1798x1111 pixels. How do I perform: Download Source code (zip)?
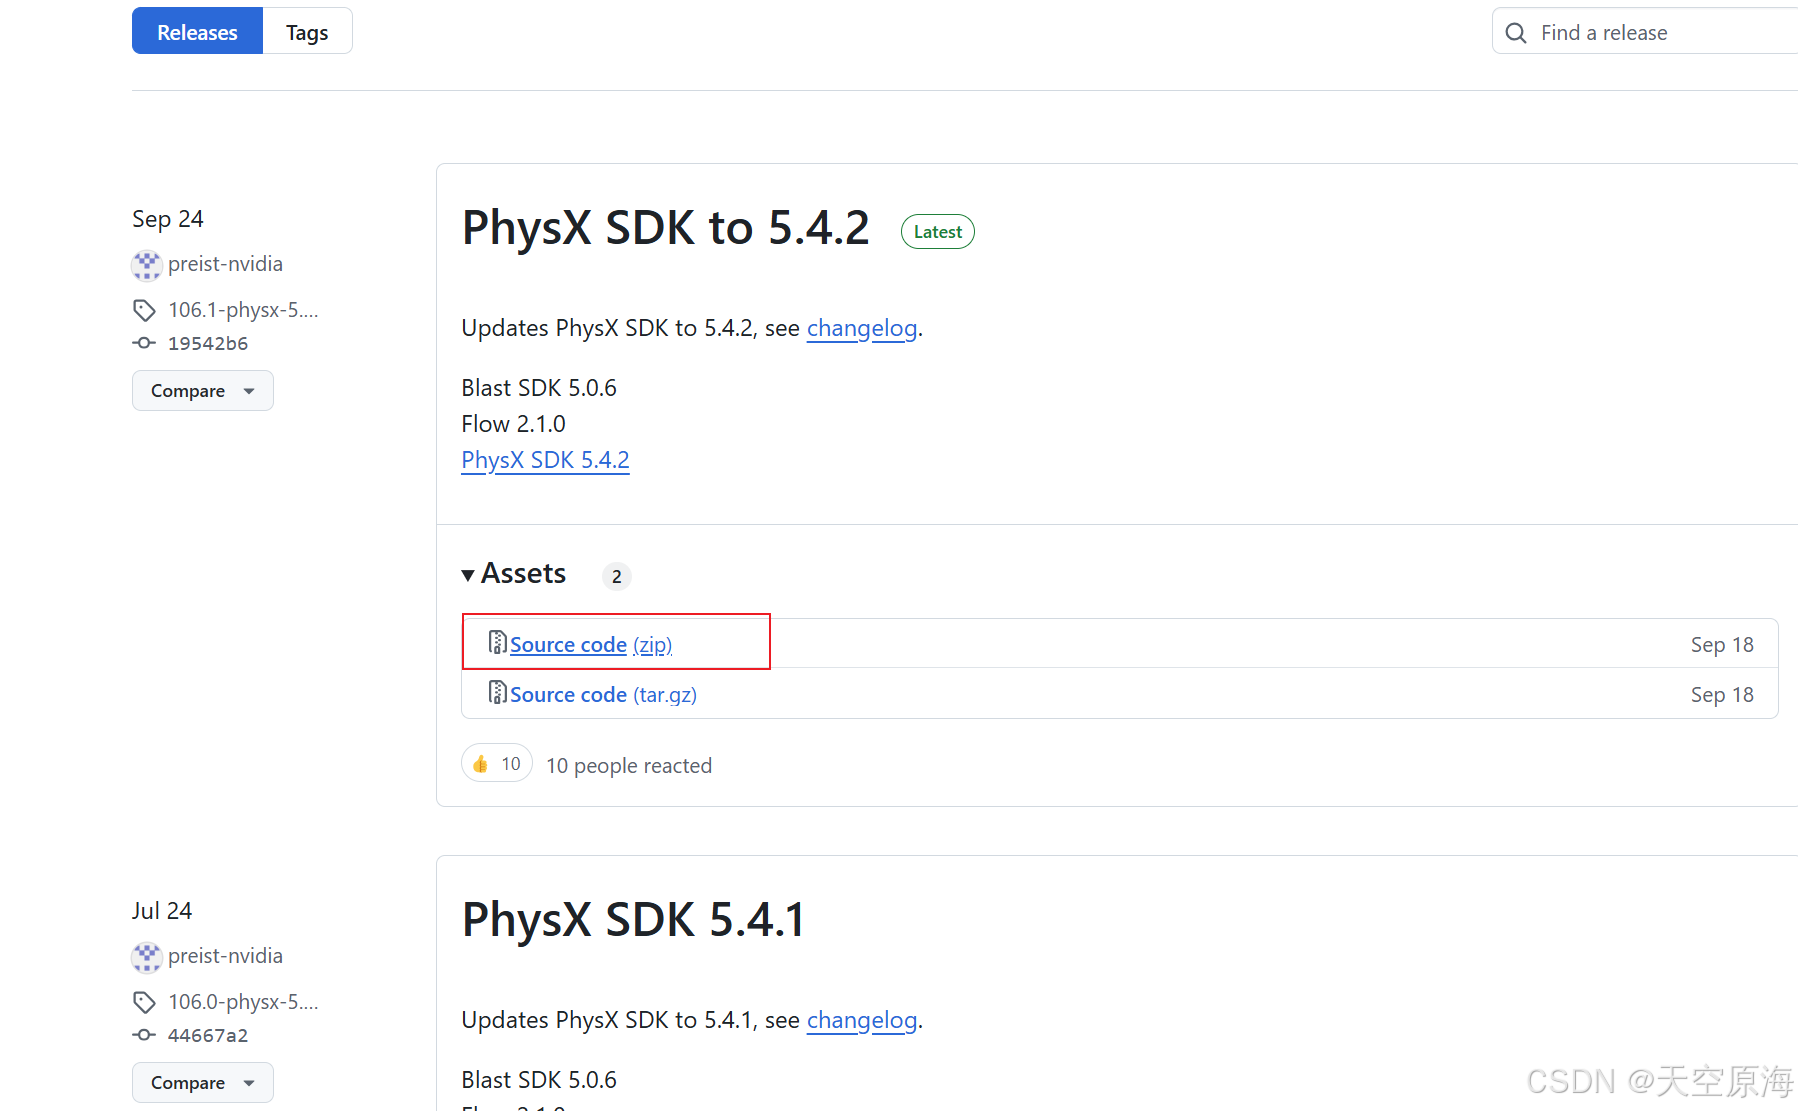(591, 645)
